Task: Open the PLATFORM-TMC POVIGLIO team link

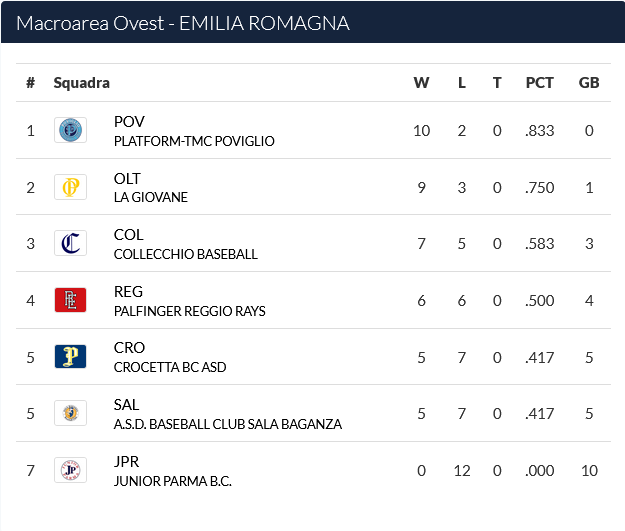Action: click(x=194, y=141)
